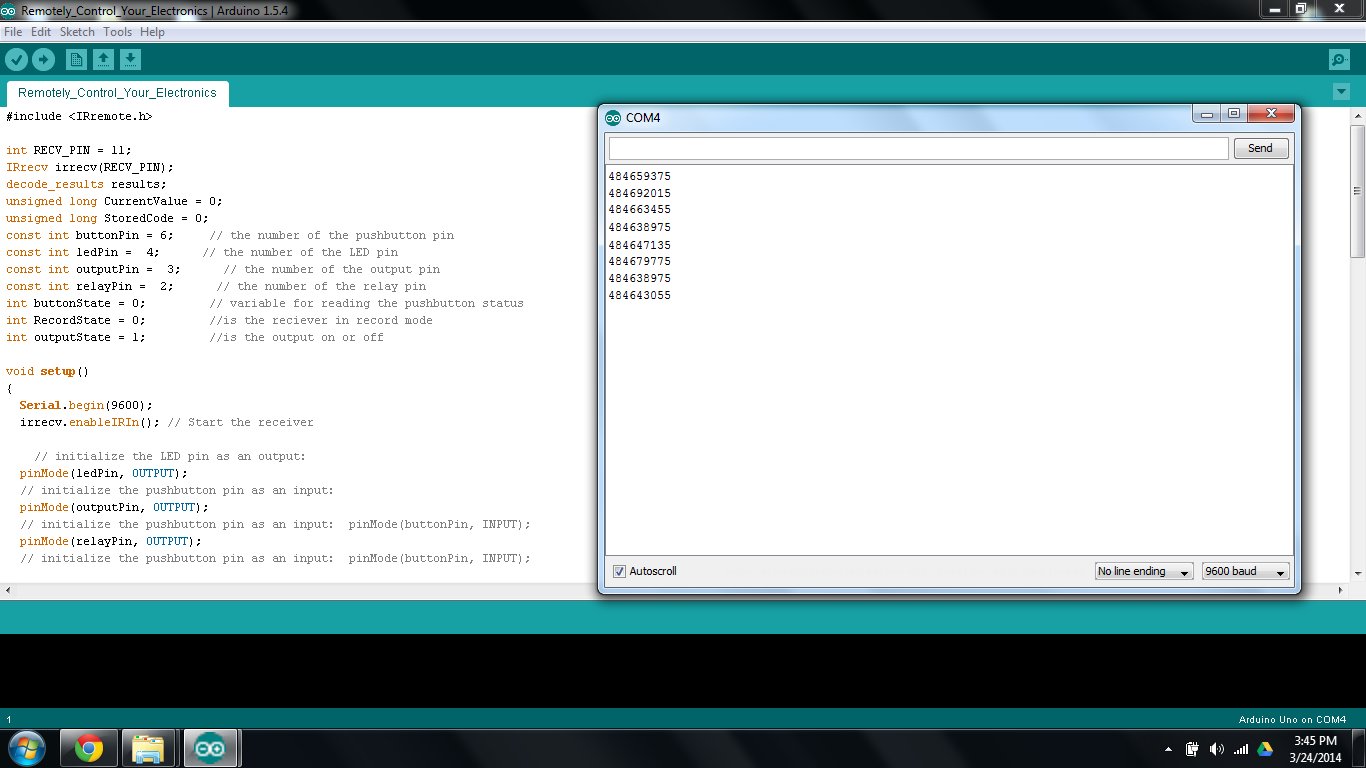The width and height of the screenshot is (1366, 768).
Task: Click the volume speaker tray icon
Action: click(1216, 749)
